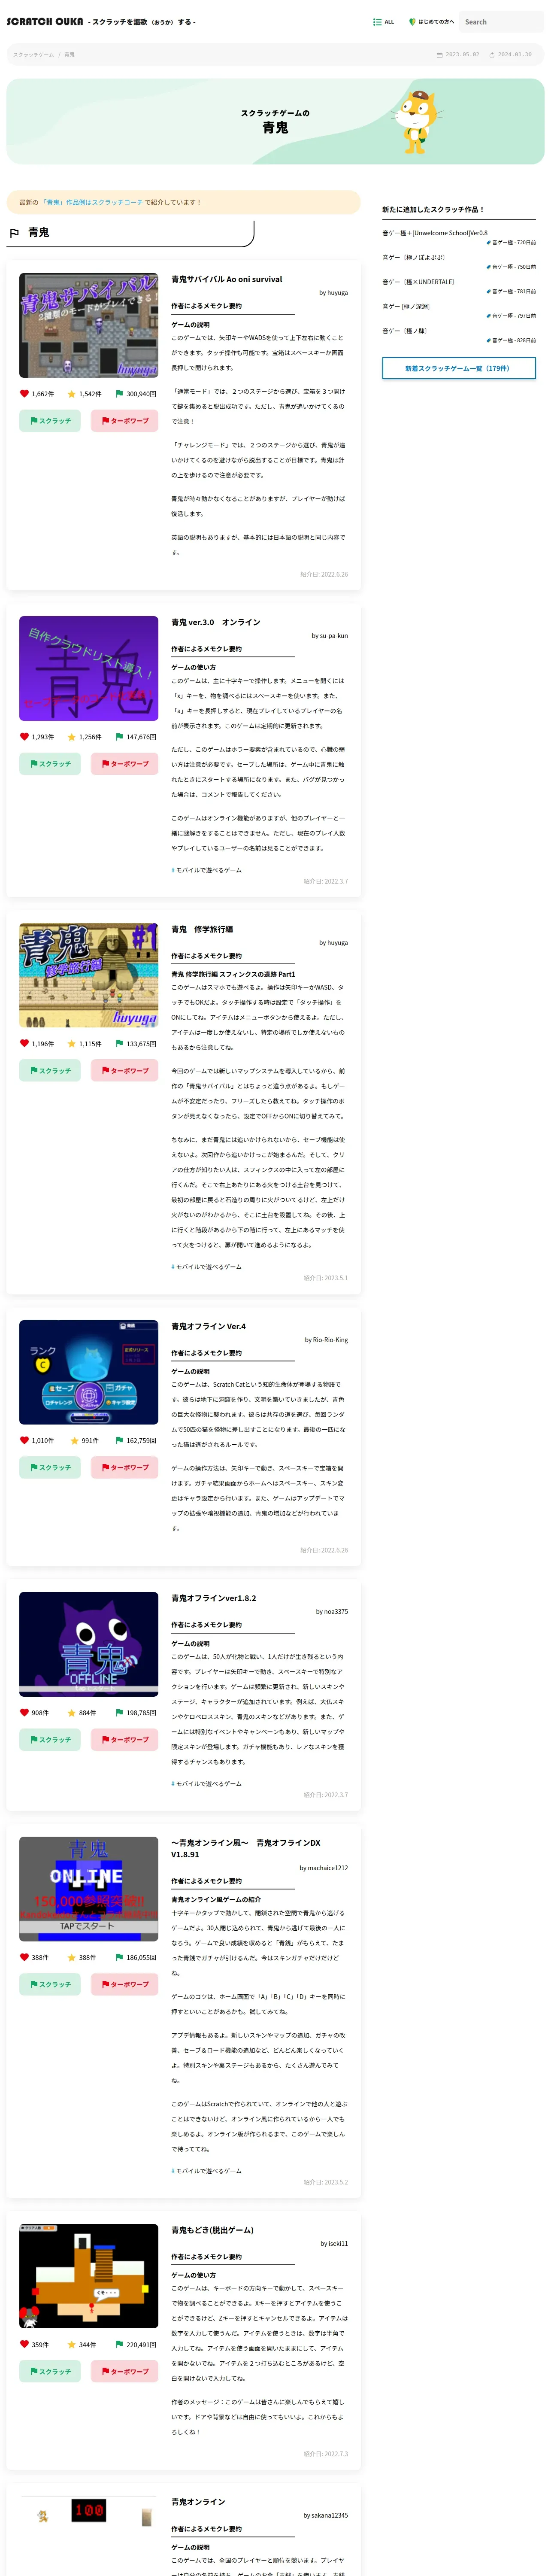This screenshot has height=2576, width=551.
Task: Launch 青鬼サバイバル in ターボワープ
Action: (124, 421)
